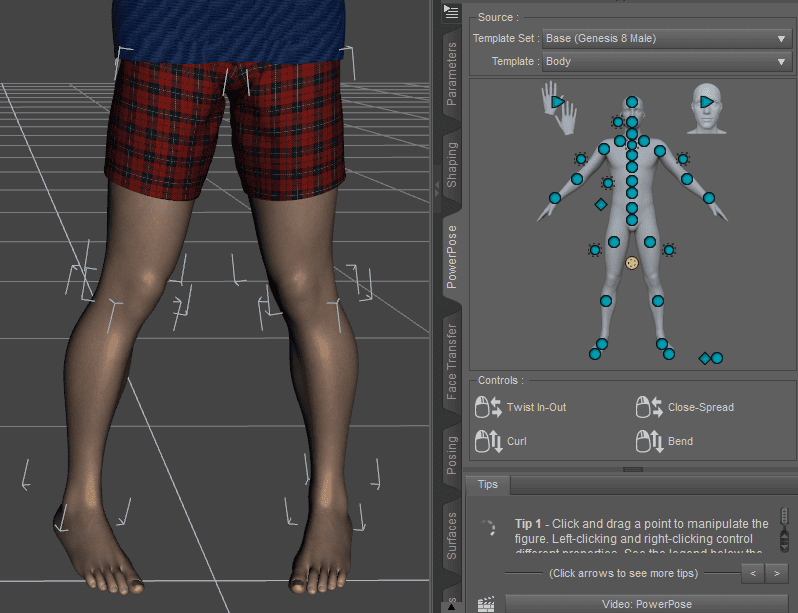Click the dotted point beside the neck

coord(618,122)
